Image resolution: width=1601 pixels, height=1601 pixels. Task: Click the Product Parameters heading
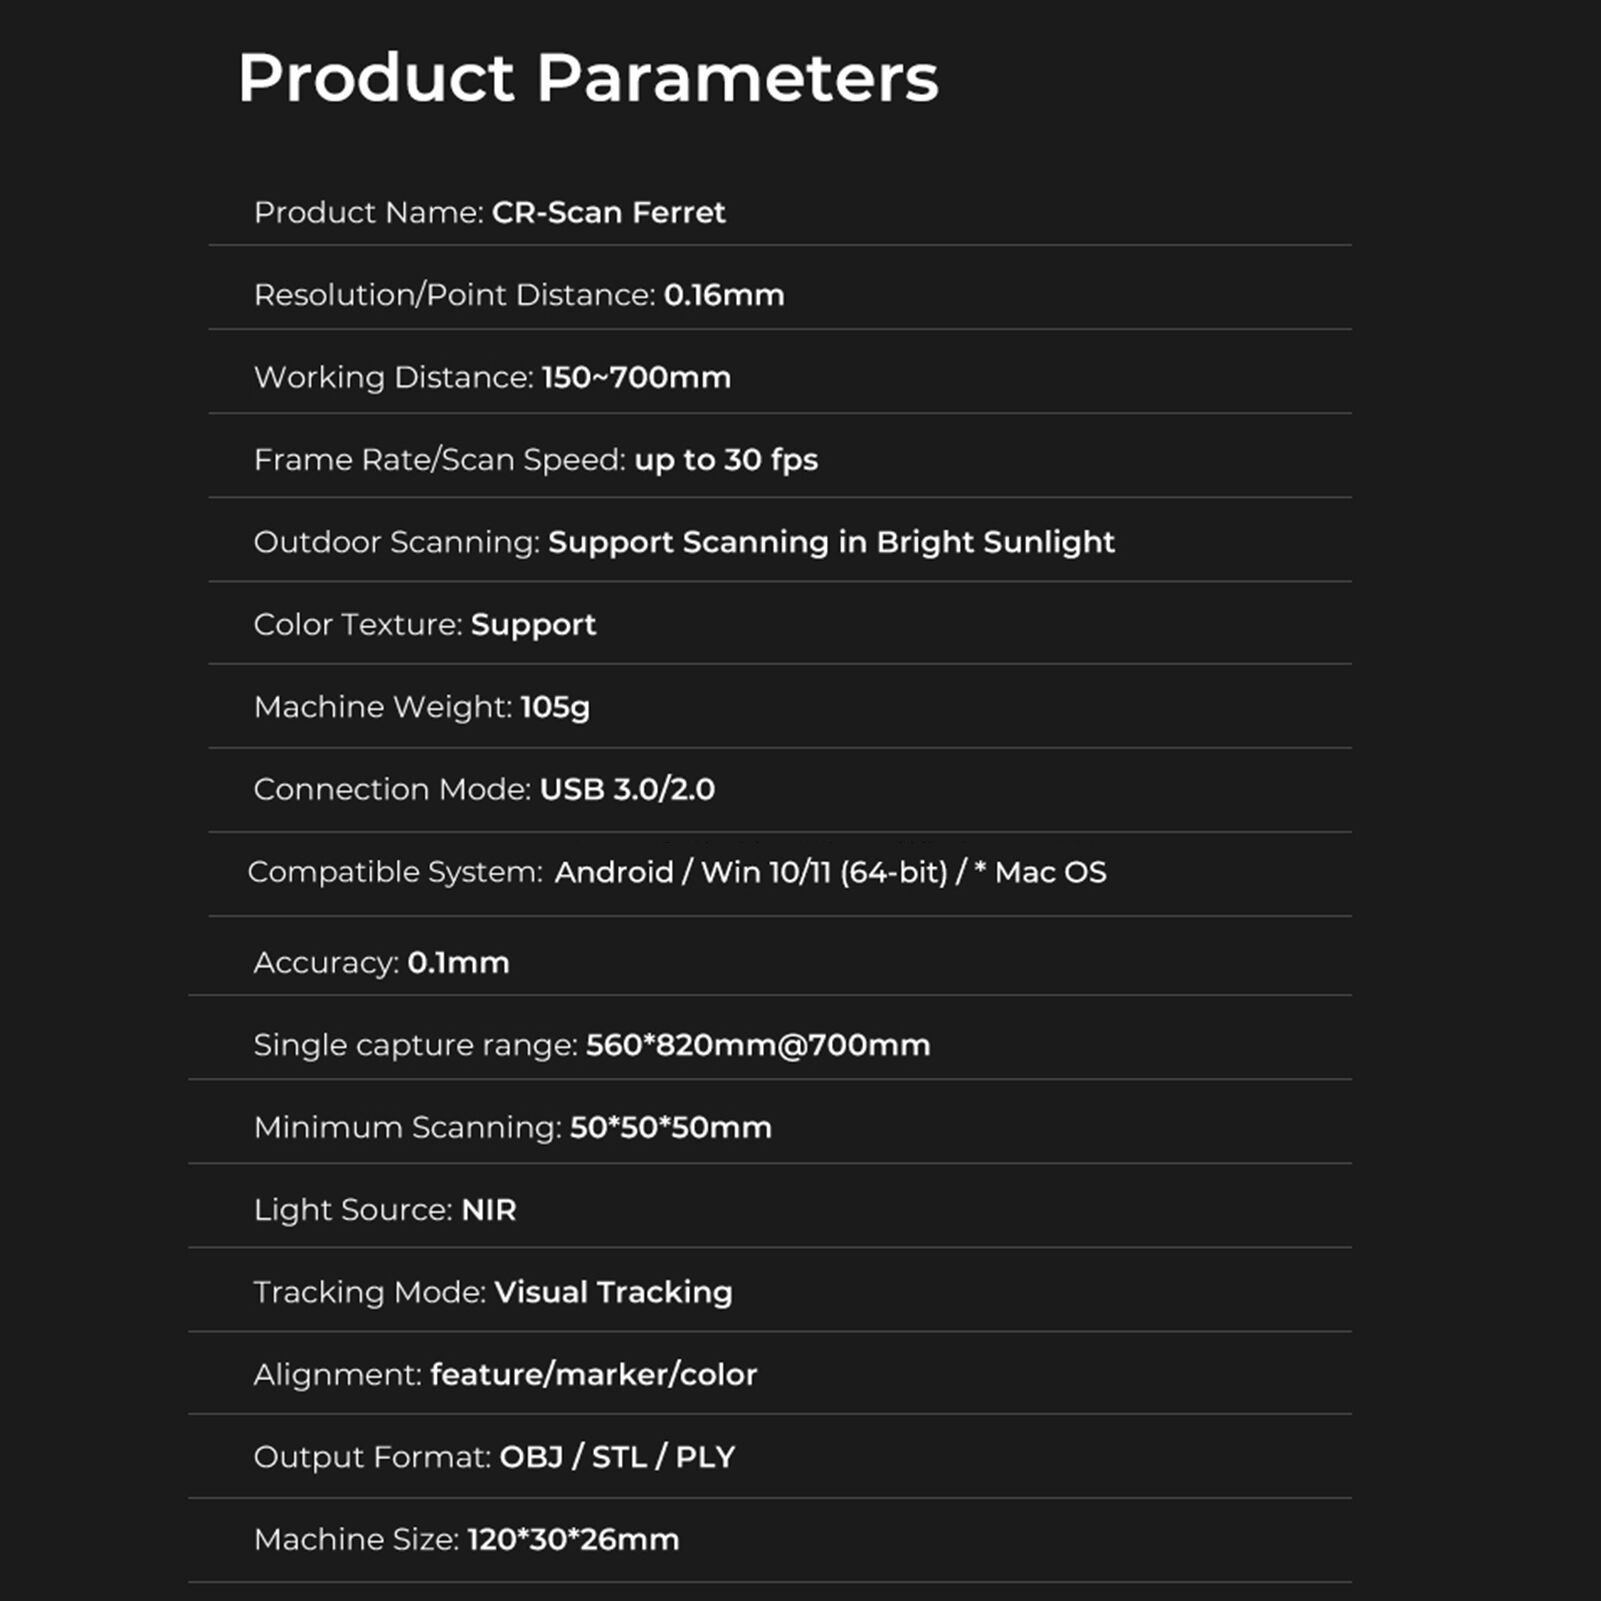coord(588,77)
